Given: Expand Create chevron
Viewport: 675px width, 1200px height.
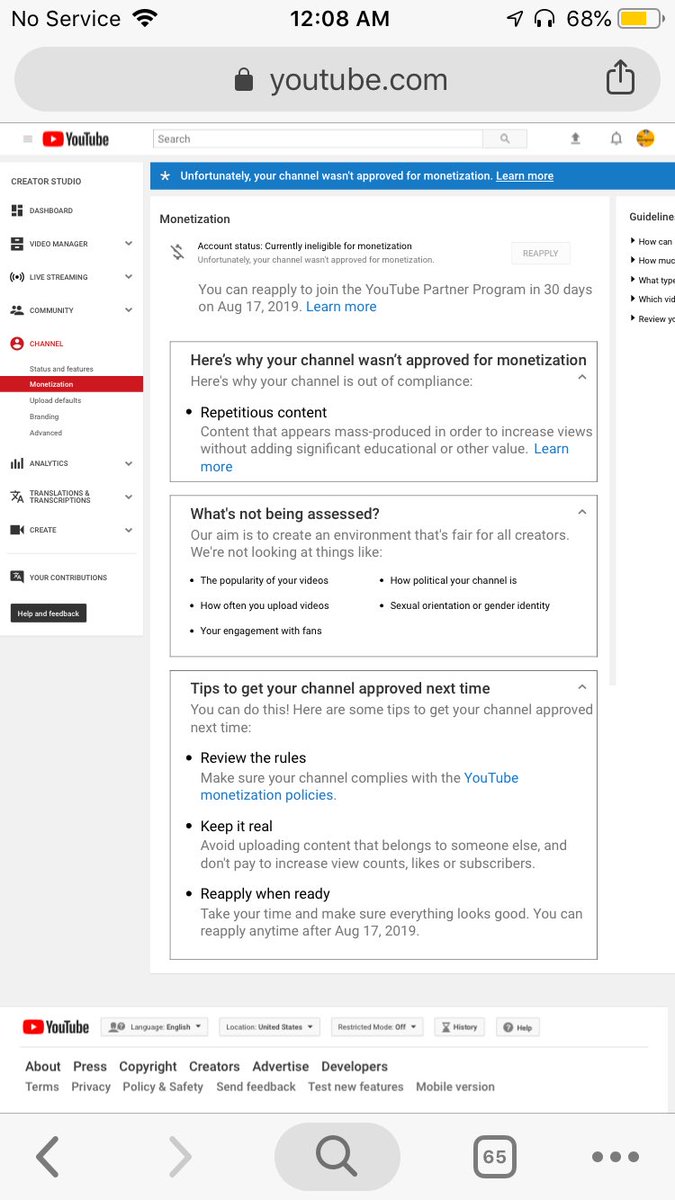Looking at the screenshot, I should 129,530.
